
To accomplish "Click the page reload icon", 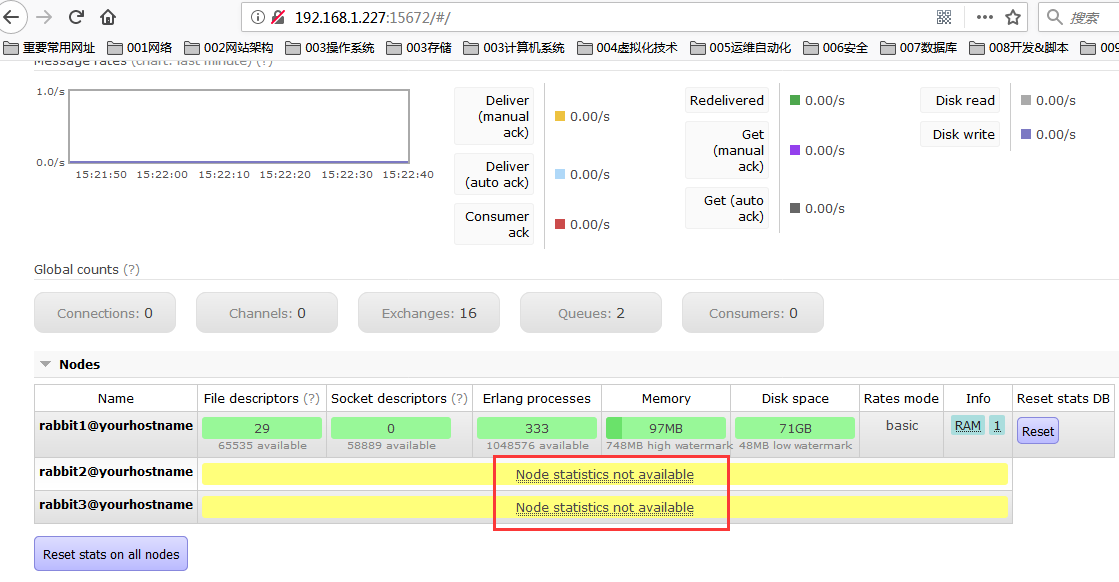I will tap(75, 17).
